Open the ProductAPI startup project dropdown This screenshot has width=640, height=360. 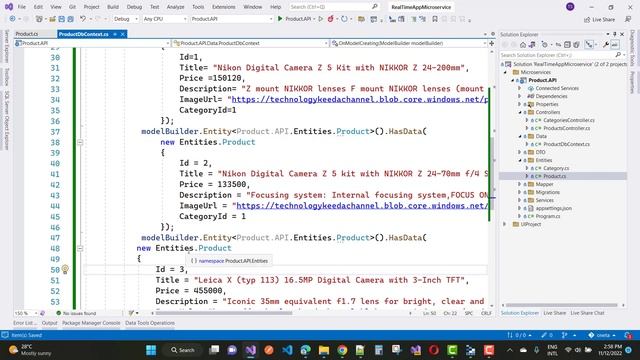point(231,19)
